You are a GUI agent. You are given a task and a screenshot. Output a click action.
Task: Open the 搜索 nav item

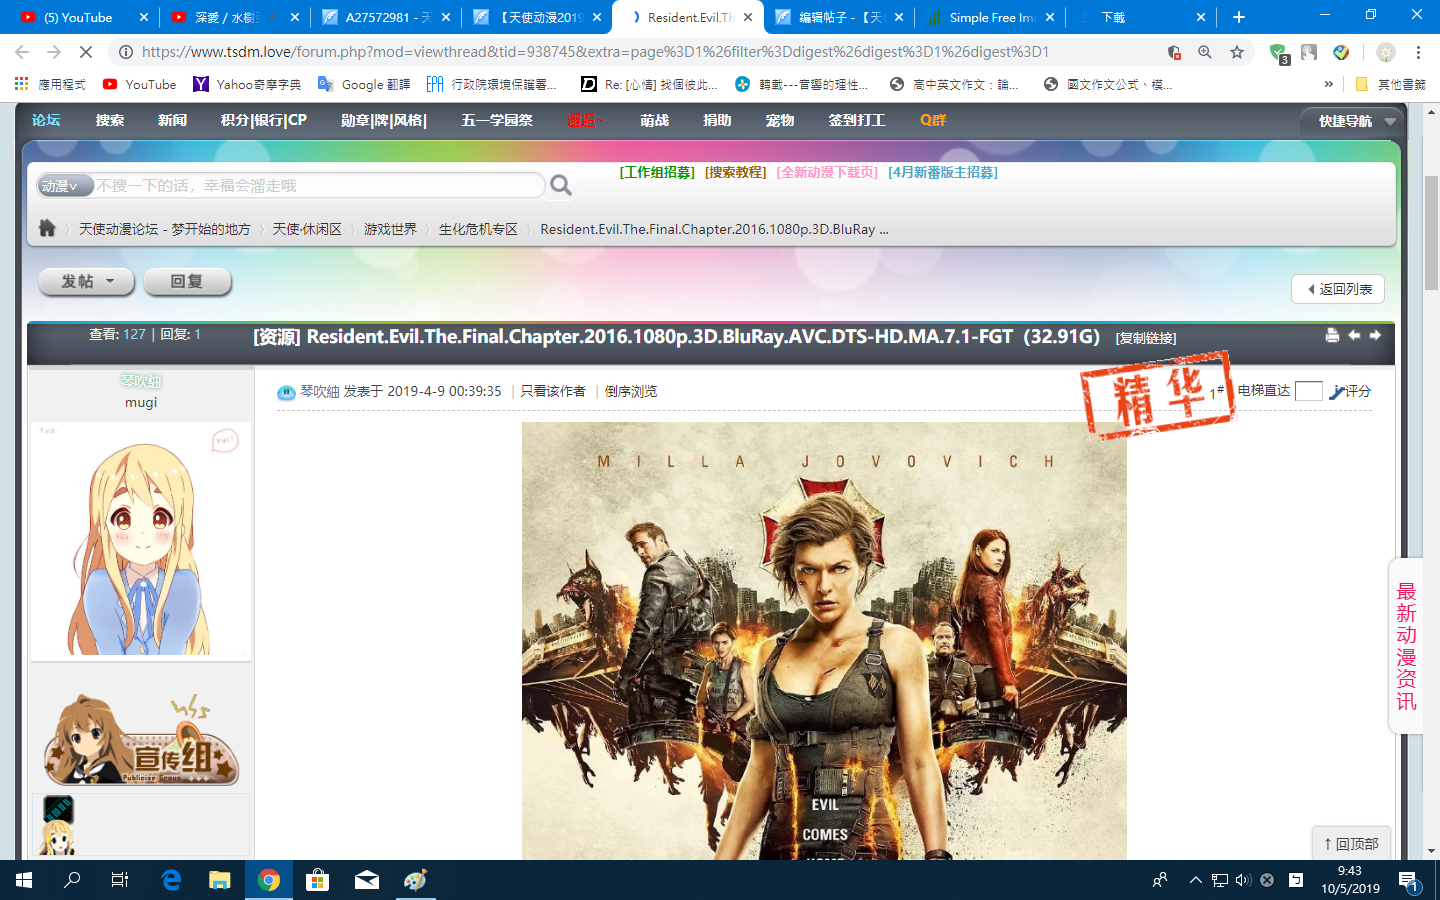(x=110, y=120)
